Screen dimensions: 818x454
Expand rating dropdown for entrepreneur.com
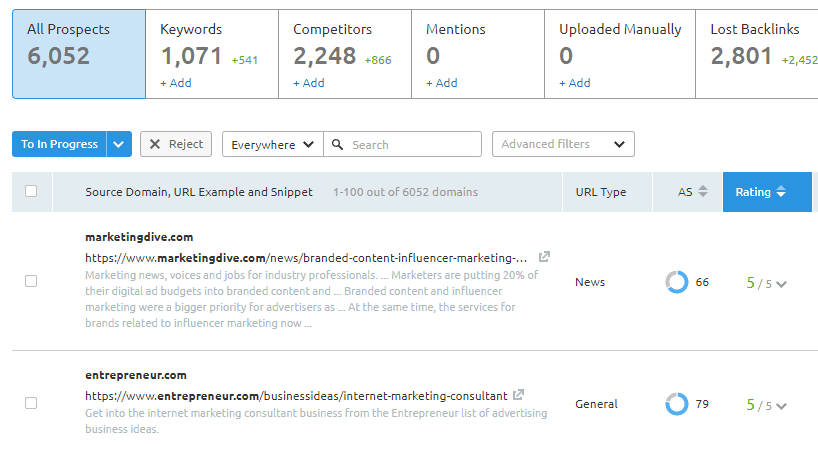781,406
